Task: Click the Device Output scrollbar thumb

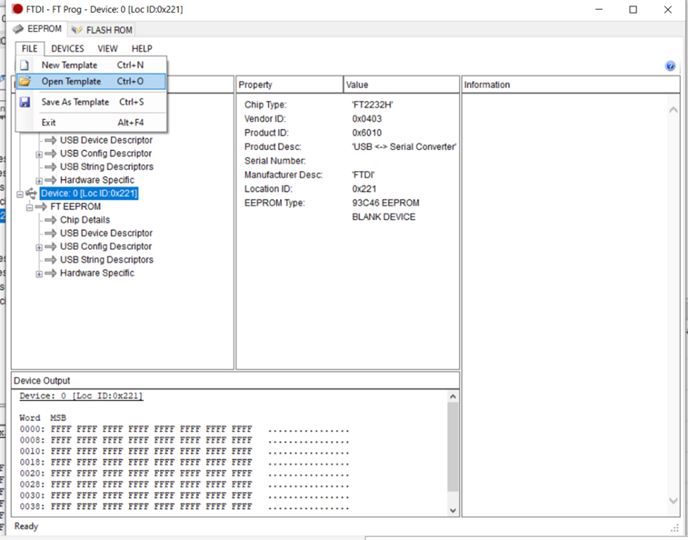Action: tap(453, 447)
